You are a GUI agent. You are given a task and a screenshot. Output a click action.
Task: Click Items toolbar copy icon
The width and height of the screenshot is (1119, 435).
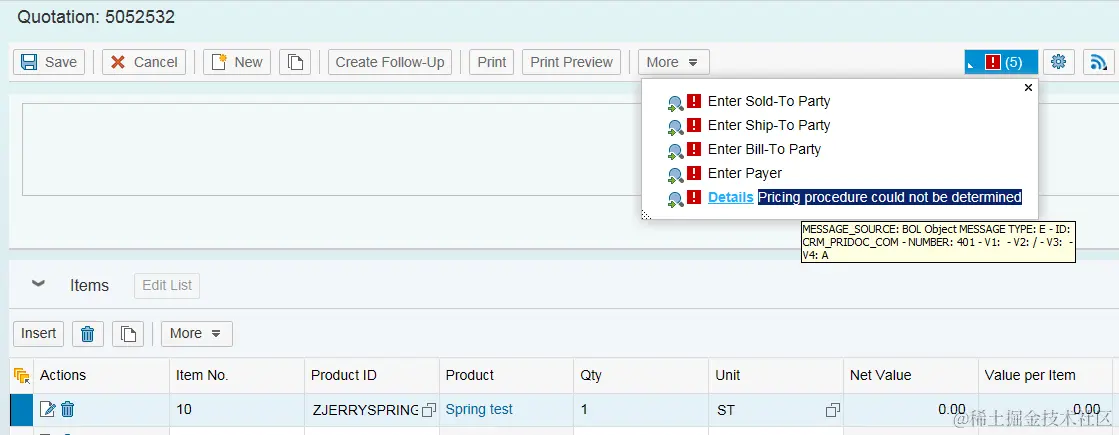(128, 333)
